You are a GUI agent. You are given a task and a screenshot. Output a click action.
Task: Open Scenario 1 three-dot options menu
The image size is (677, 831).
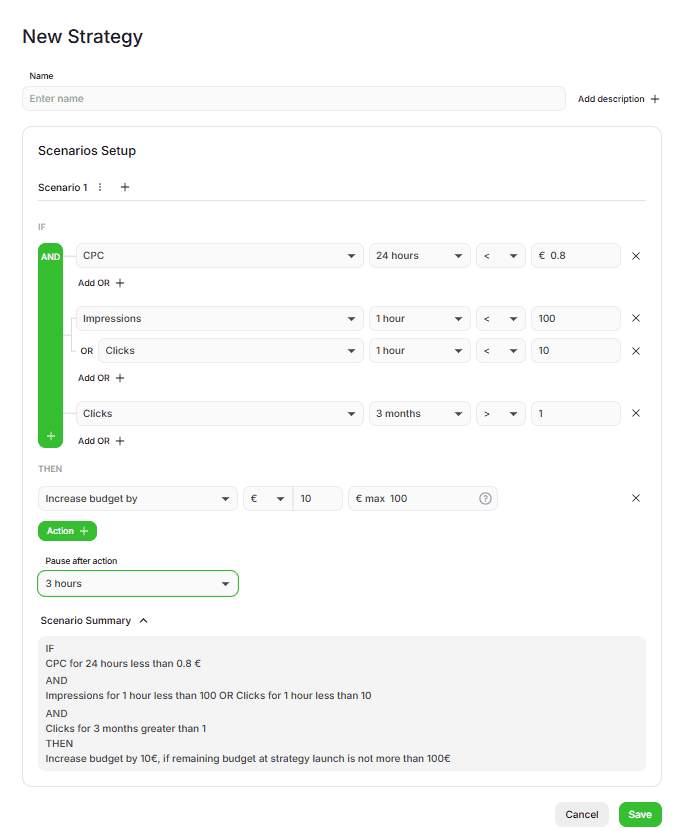click(x=99, y=187)
